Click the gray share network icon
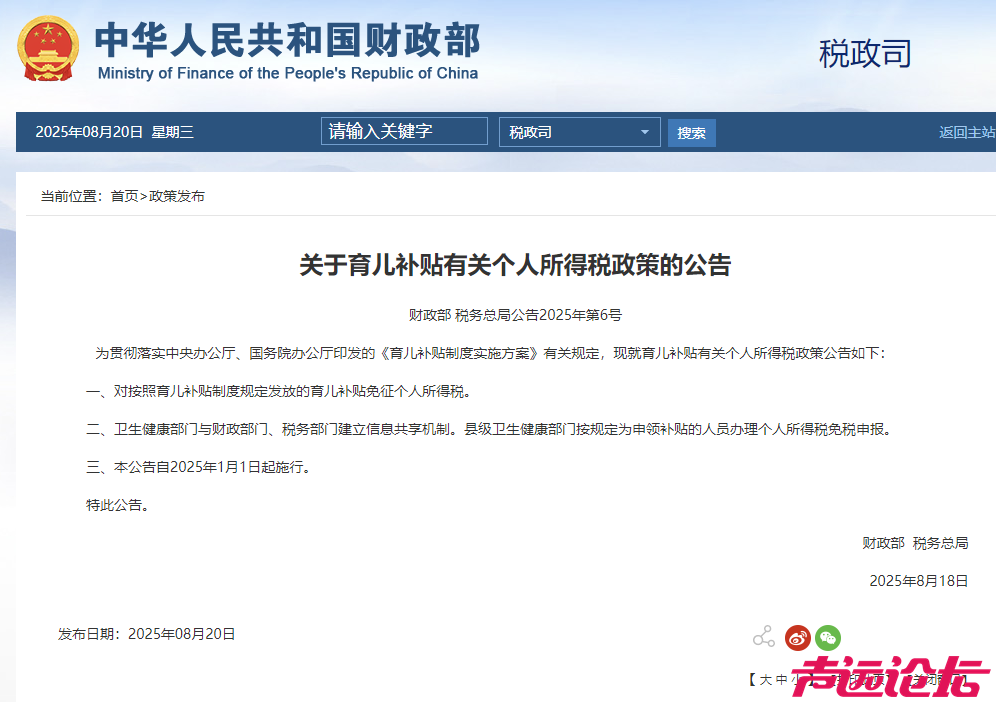Screen dimensions: 996x702 (764, 636)
